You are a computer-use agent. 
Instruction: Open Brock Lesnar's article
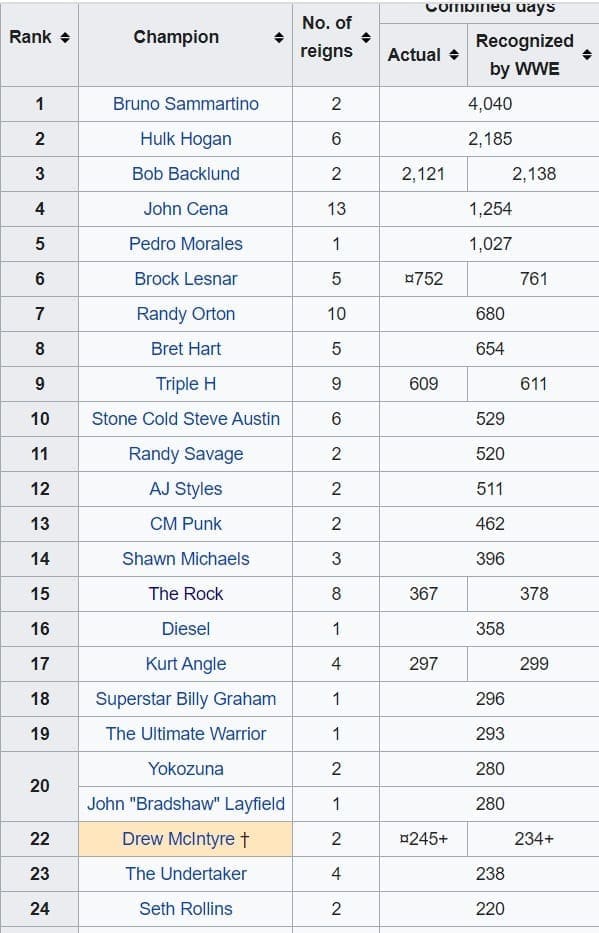pos(184,279)
